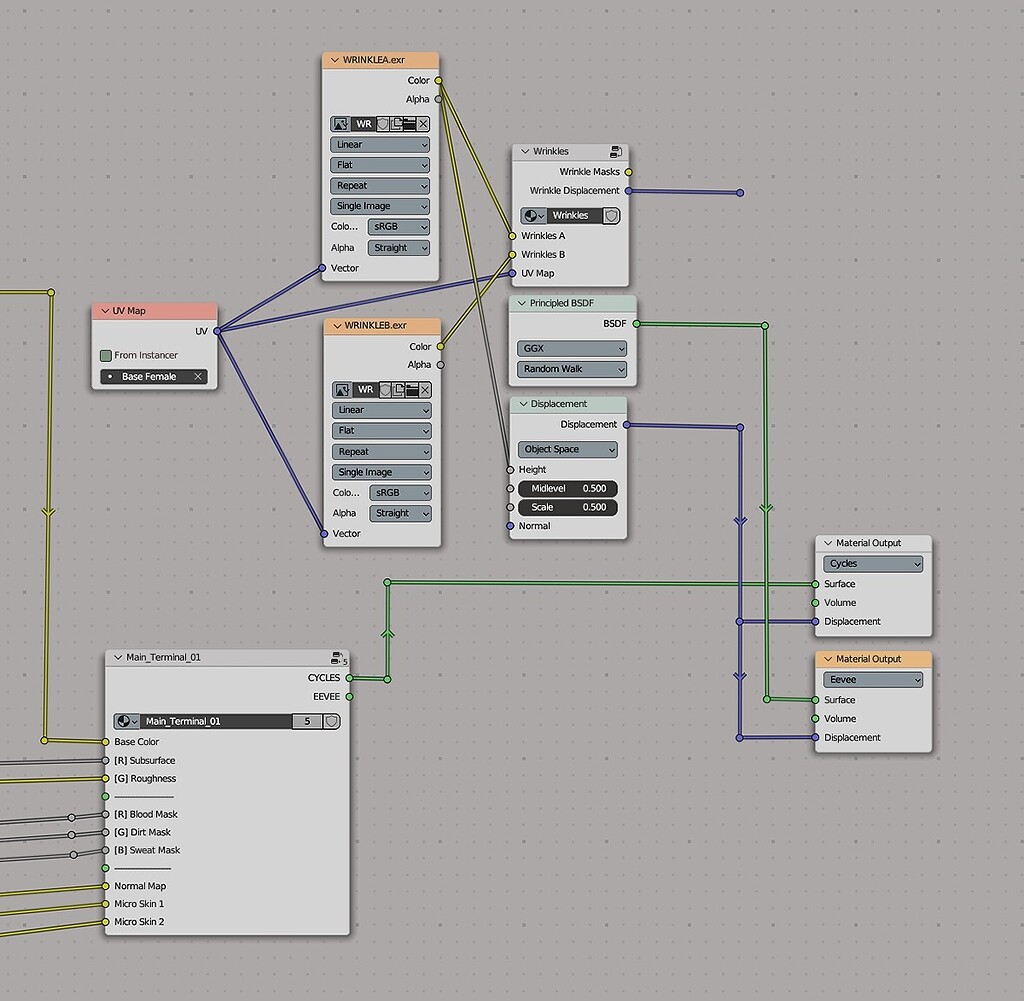Open Repeat extension dropdown in WRINKLEA.exr
The image size is (1024, 1001).
click(379, 185)
